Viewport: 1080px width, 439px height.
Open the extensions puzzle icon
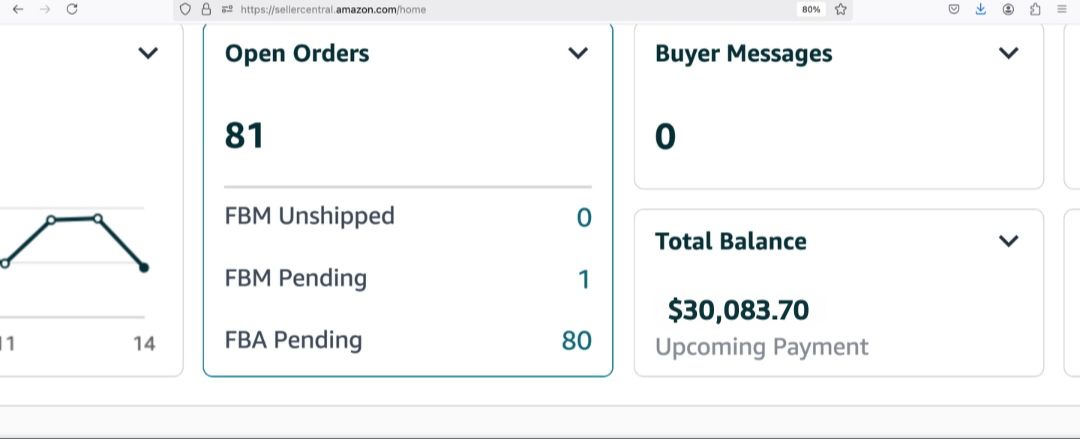click(x=1035, y=9)
